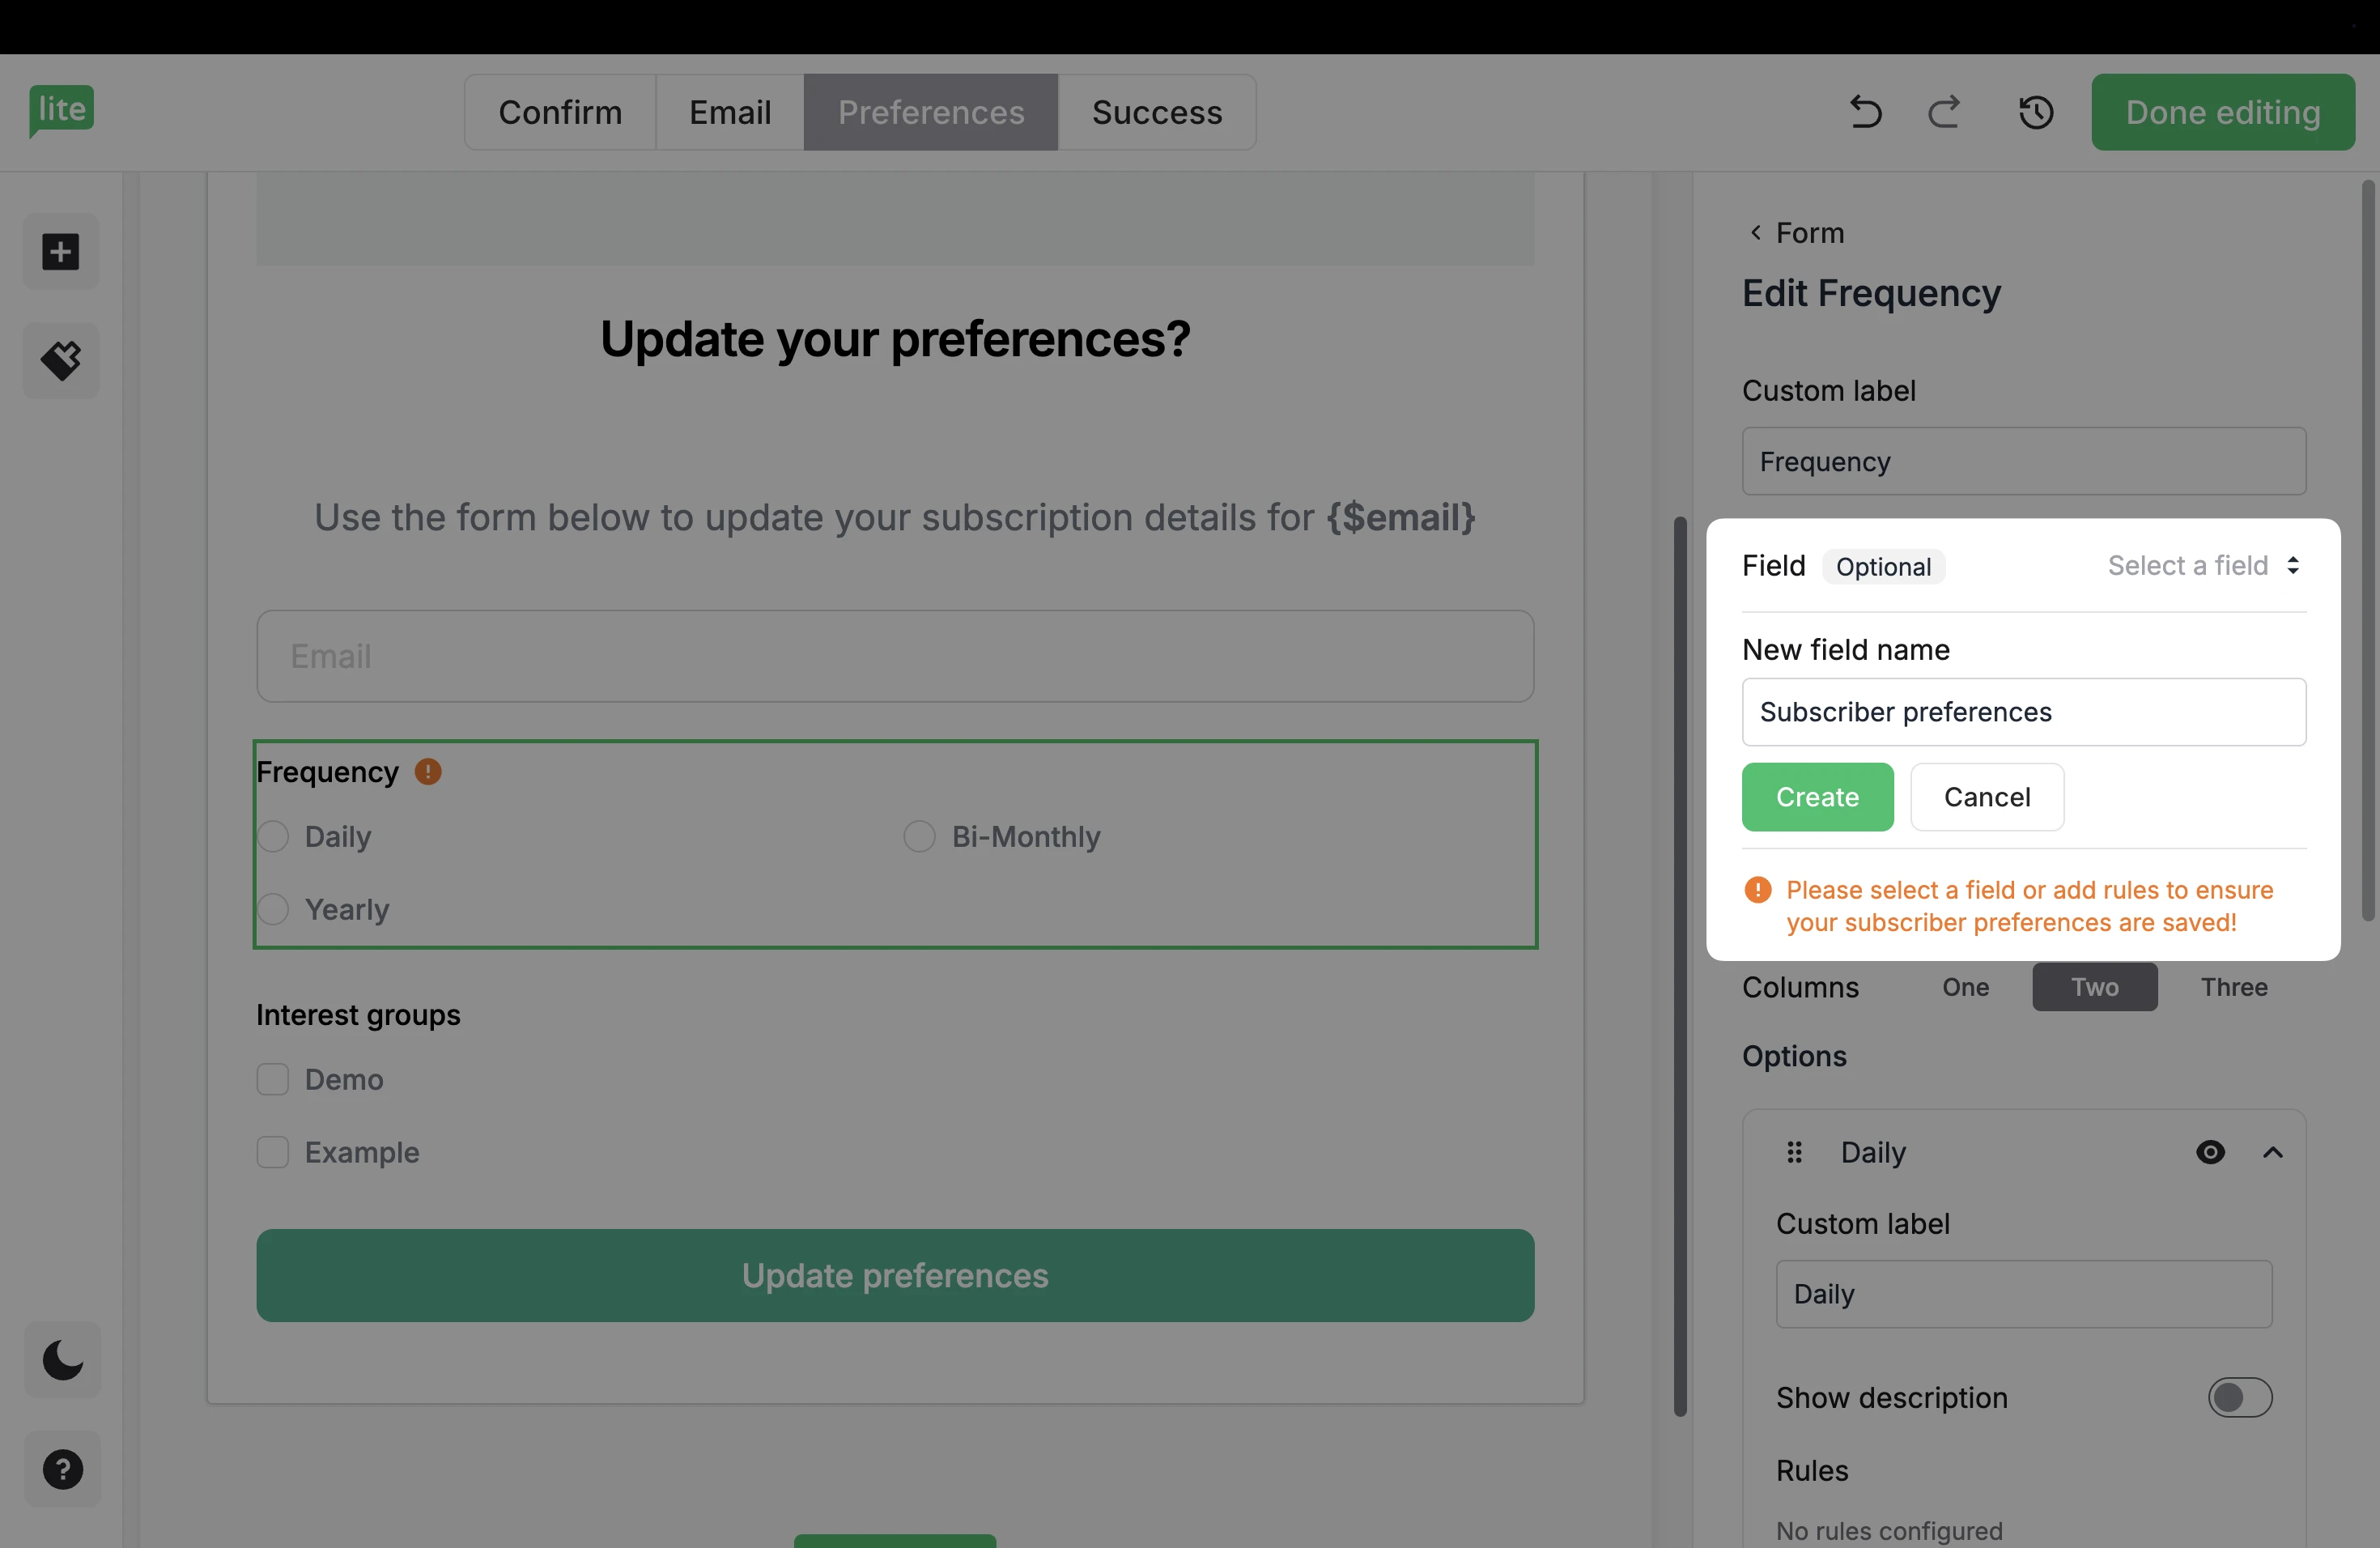Switch to the Success tab
The image size is (2380, 1548).
click(1157, 112)
